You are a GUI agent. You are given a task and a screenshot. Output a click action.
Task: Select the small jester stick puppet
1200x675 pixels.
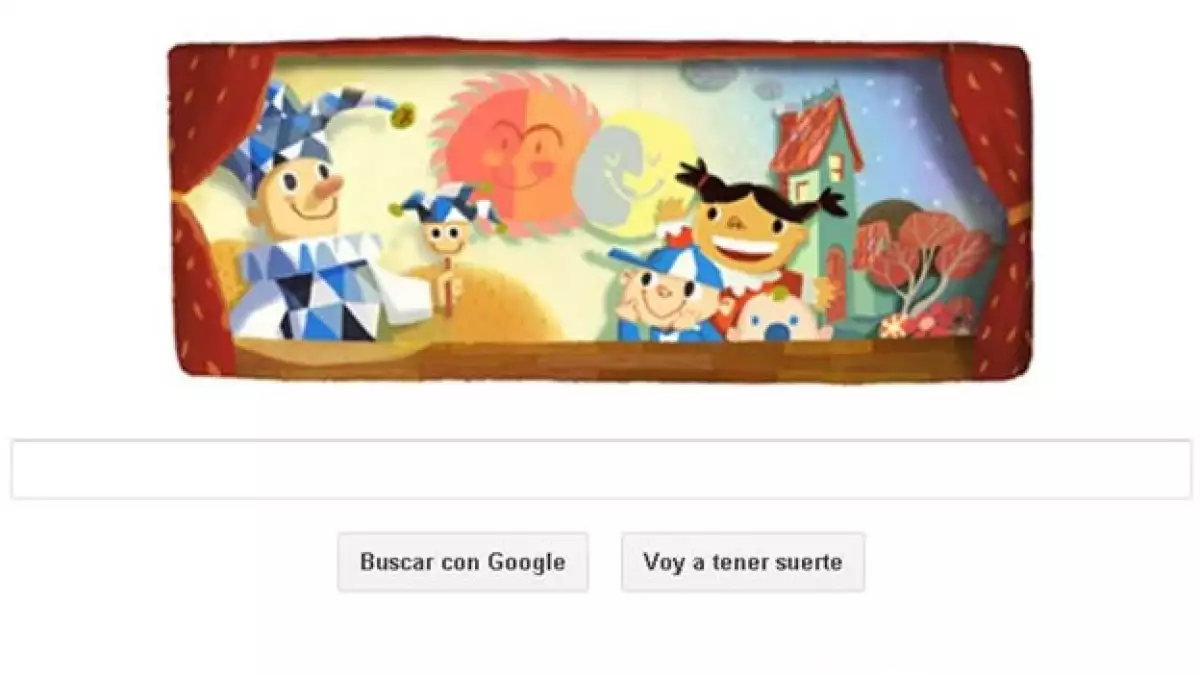(447, 238)
